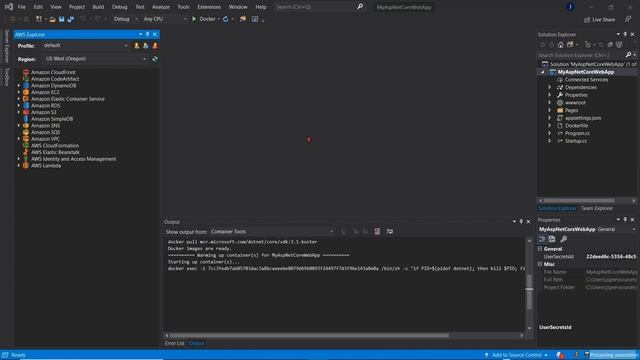Open the Analyze menu
Screen dimensions: 640x360
coord(161,7)
